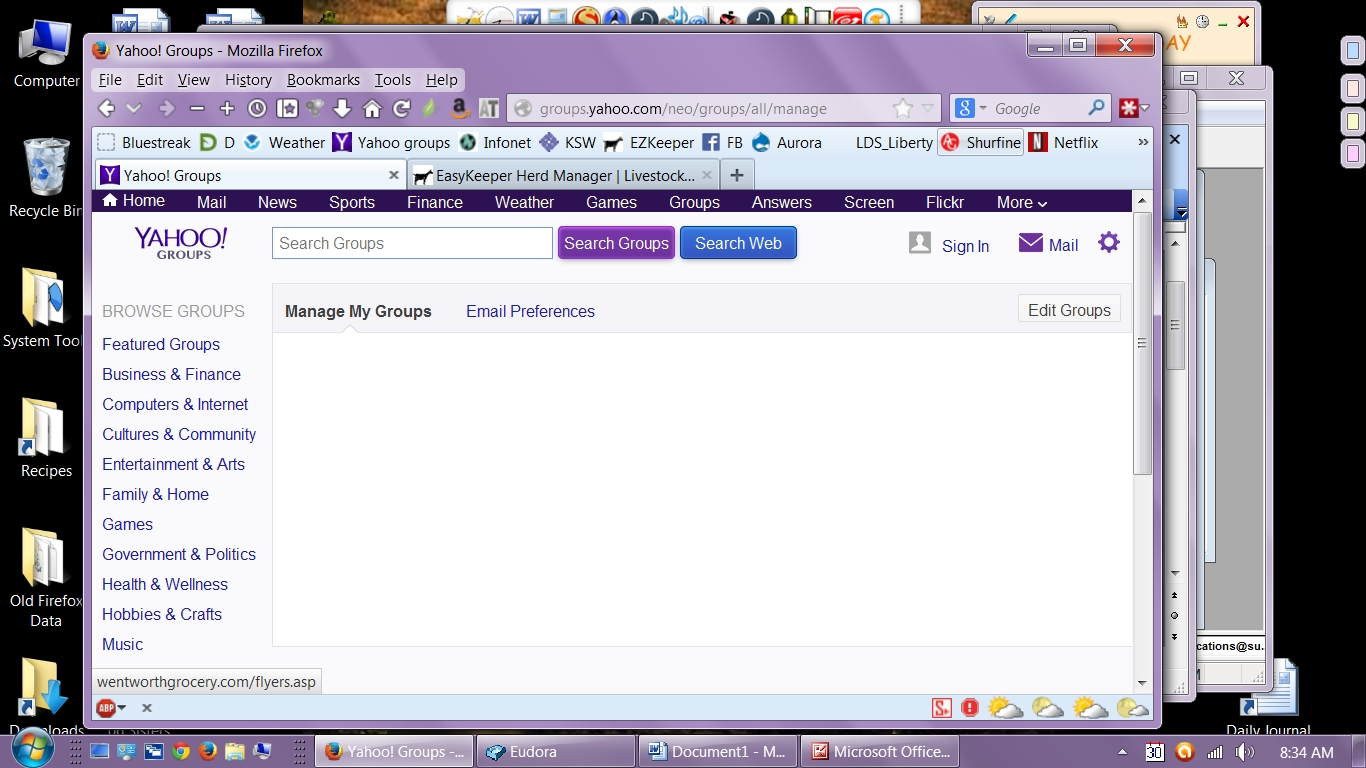Show hidden system tray icons
The image size is (1366, 768).
click(1122, 752)
